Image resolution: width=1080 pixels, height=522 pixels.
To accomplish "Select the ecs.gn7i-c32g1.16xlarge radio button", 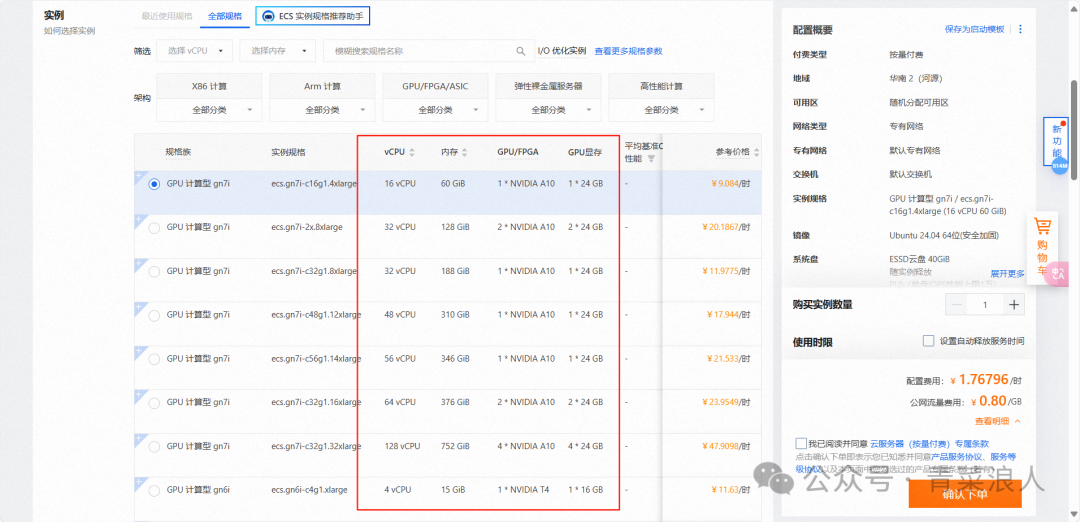I will tap(154, 403).
